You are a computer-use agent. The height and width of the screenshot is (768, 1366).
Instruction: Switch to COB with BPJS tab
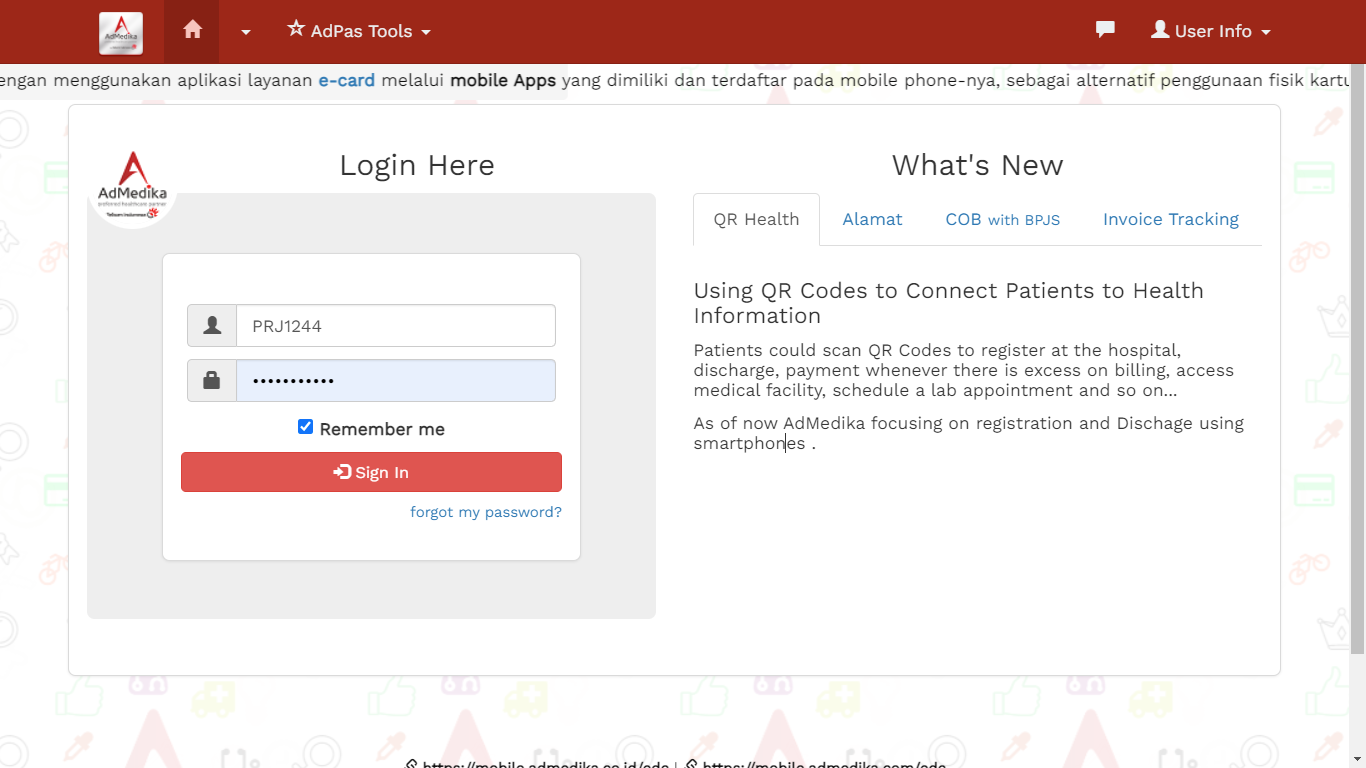(1002, 219)
